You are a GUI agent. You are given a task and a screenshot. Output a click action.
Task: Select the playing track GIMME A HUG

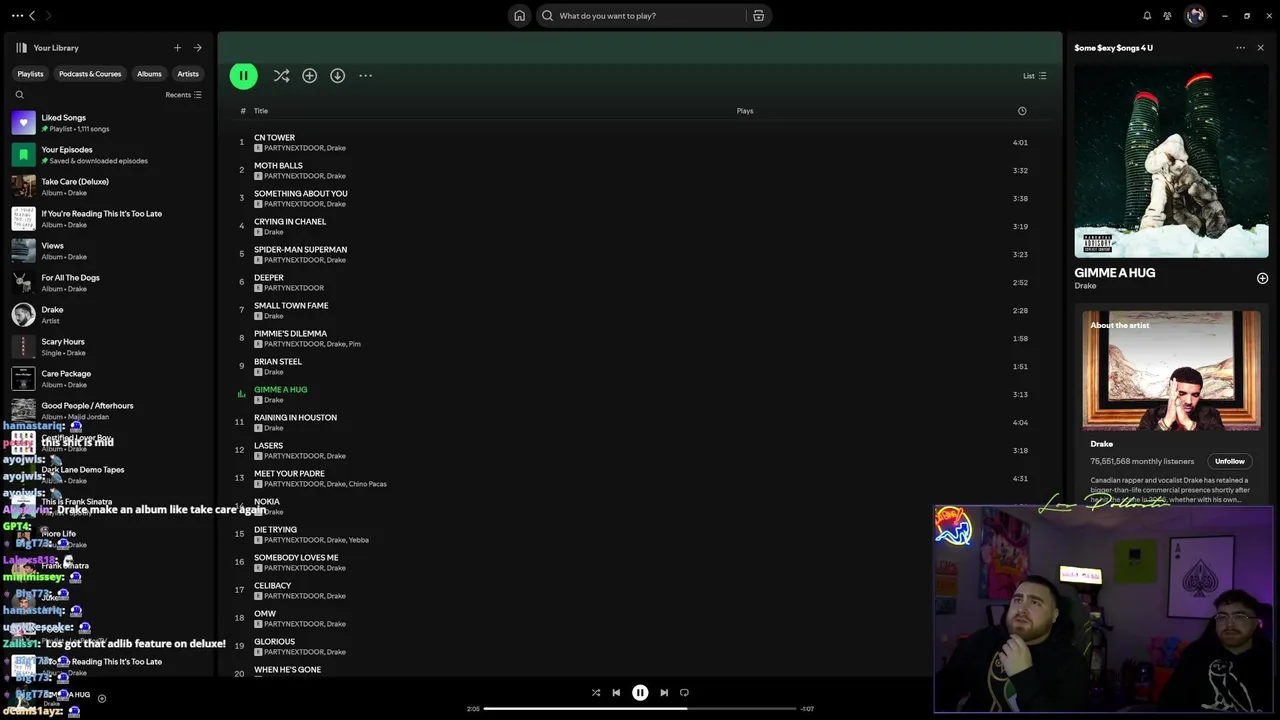click(640, 394)
